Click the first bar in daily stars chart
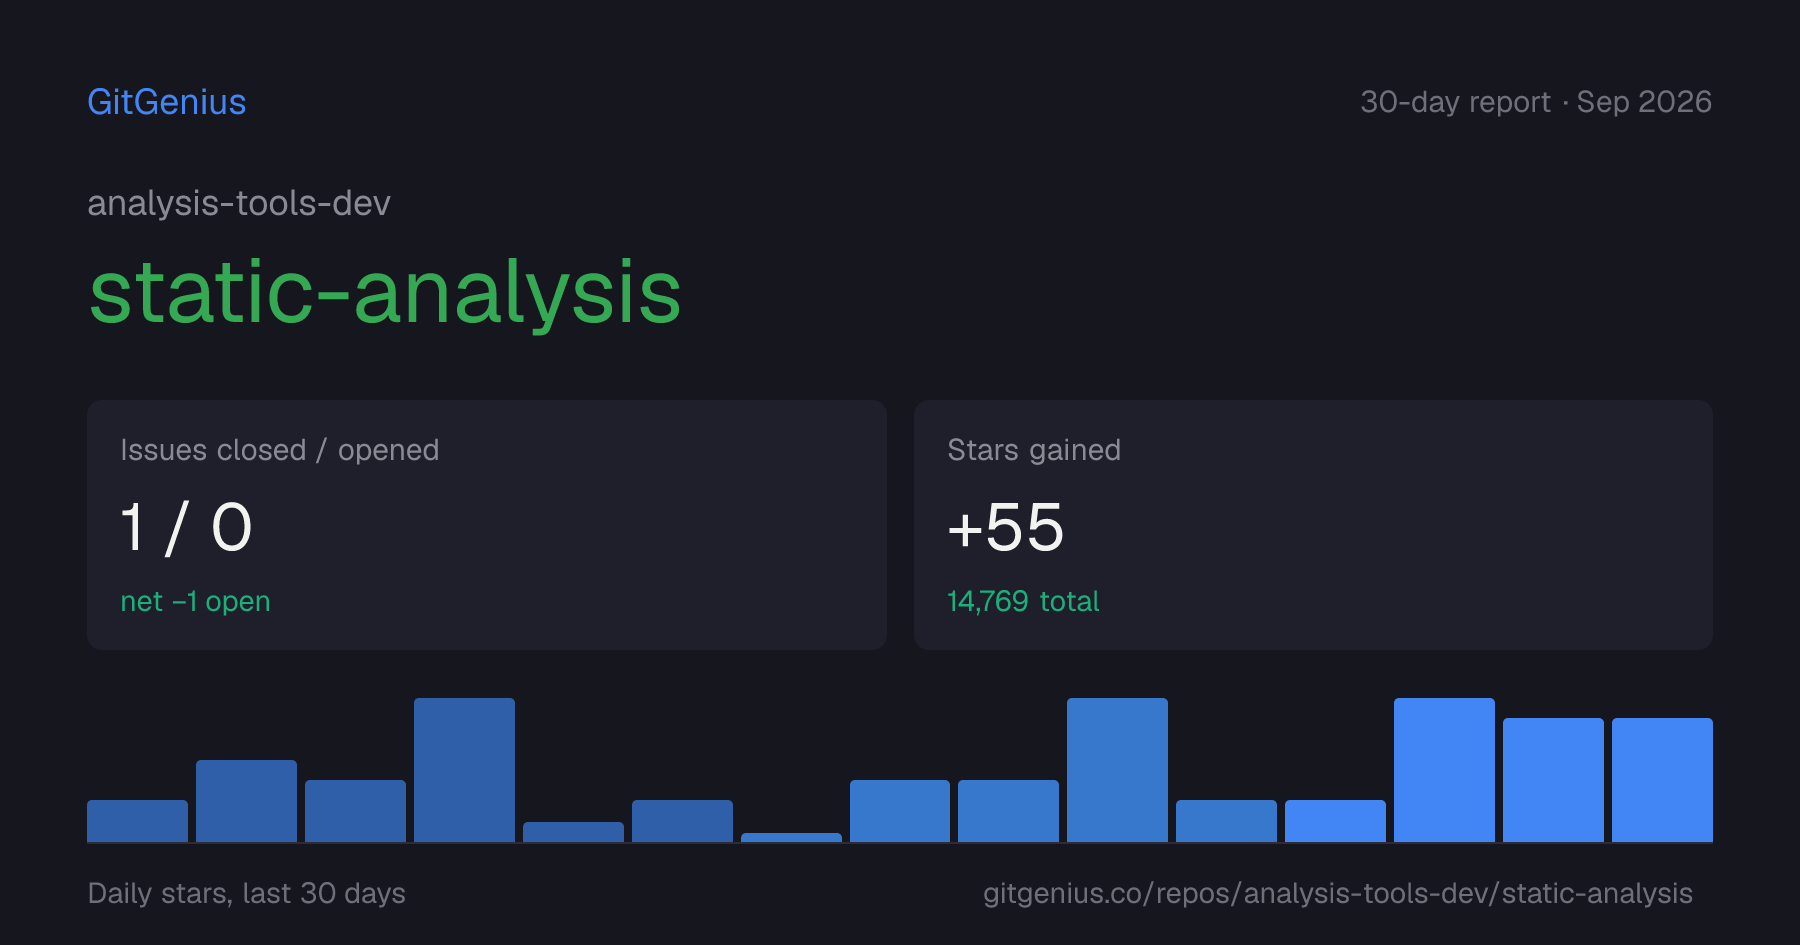 [137, 821]
